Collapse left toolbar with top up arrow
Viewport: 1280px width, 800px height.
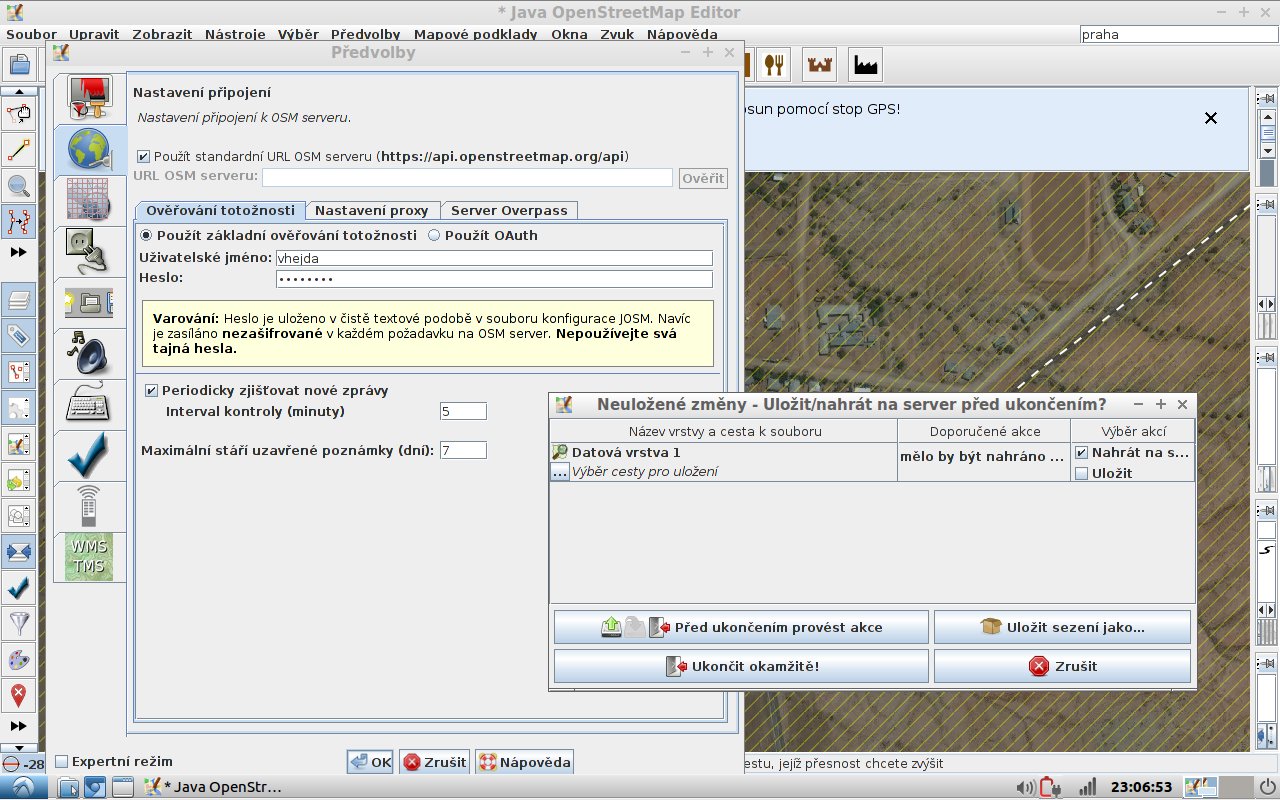(x=18, y=91)
